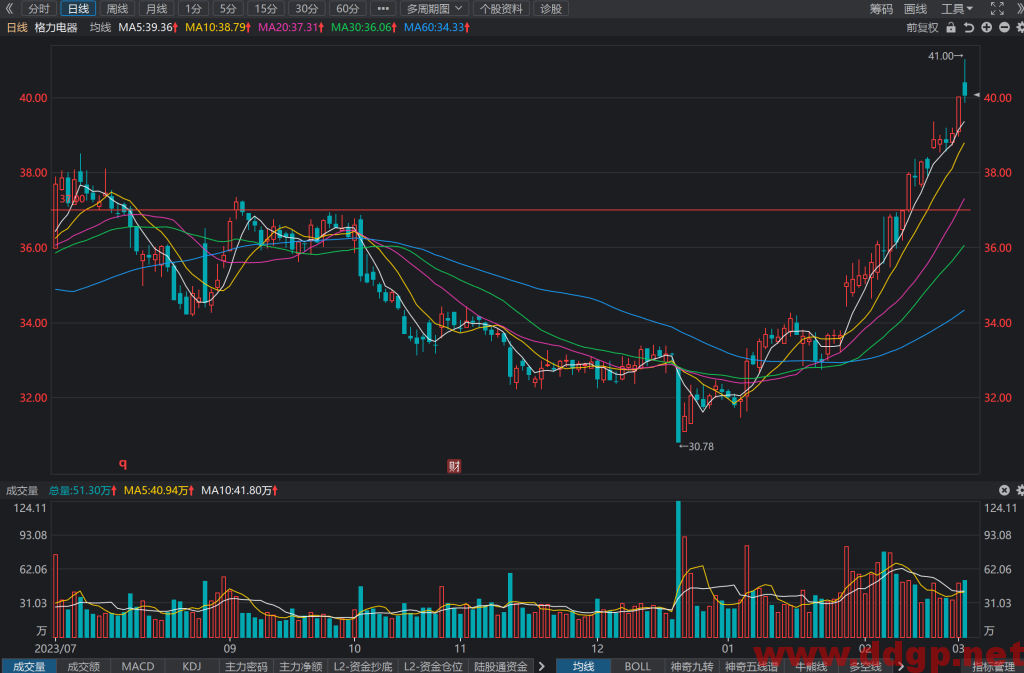Click the 2023/07 date axis label

click(56, 649)
